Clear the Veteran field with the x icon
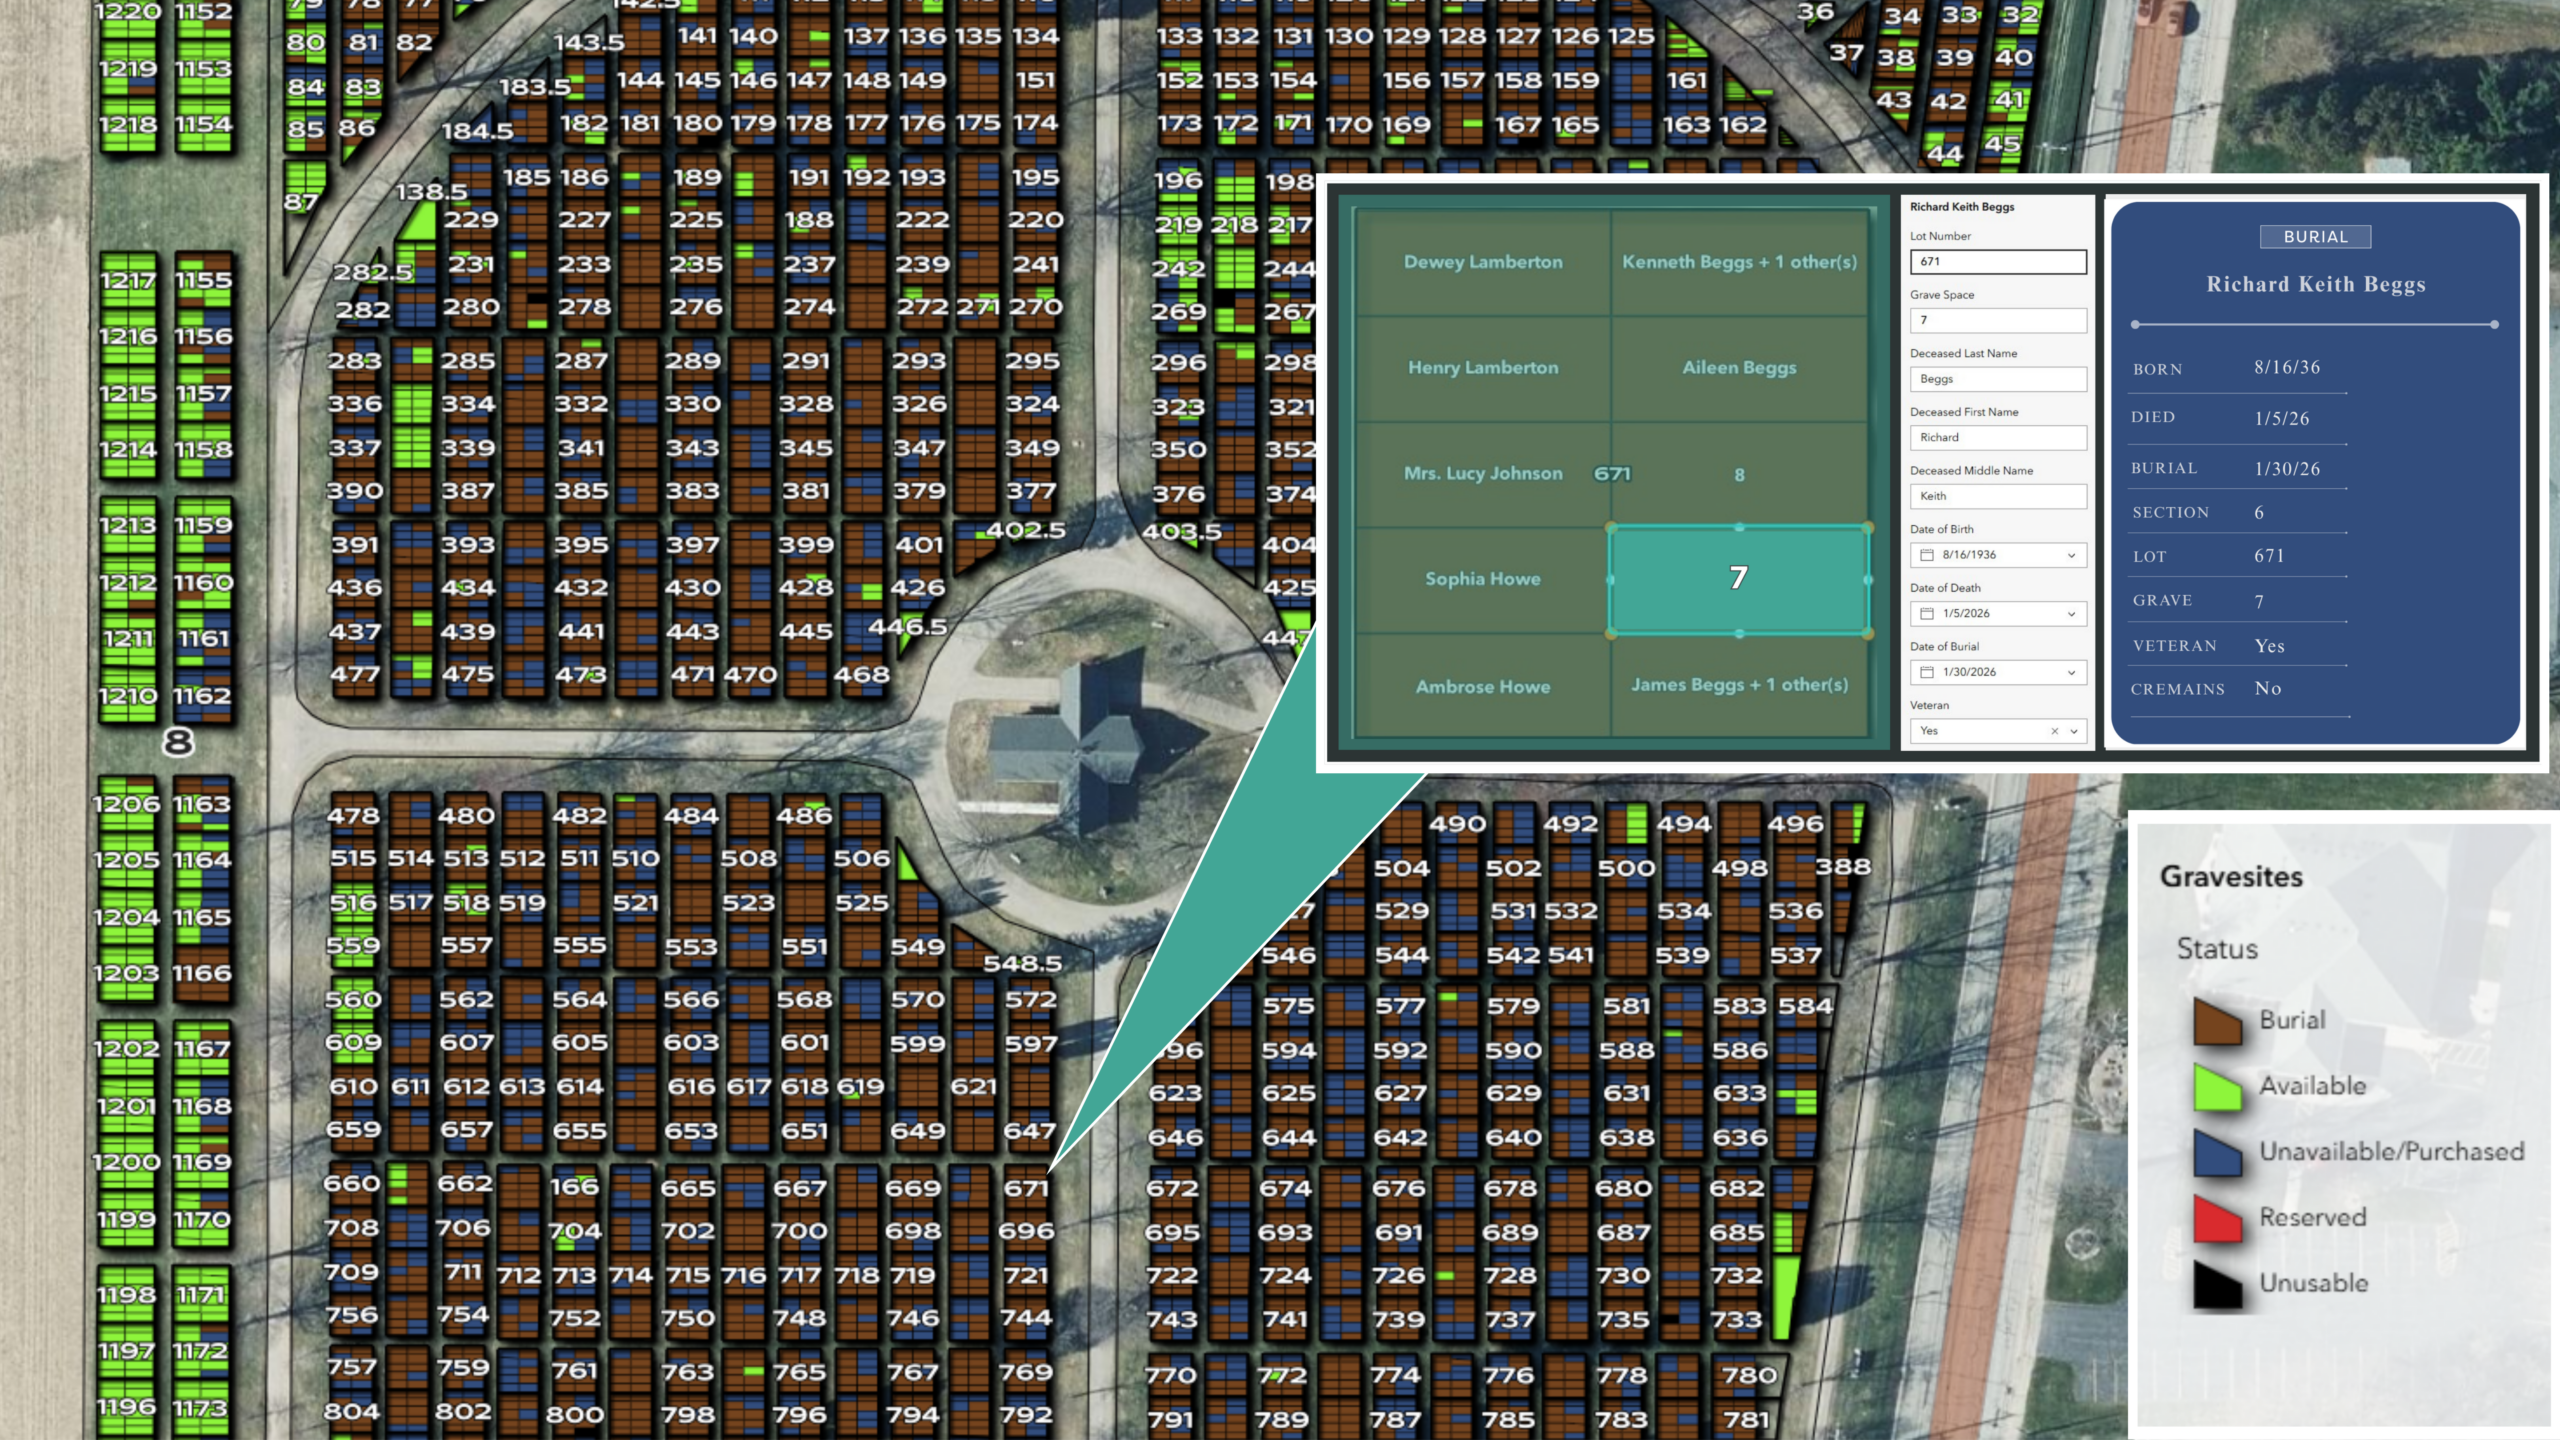Screen dimensions: 2560x1440 [2054, 731]
